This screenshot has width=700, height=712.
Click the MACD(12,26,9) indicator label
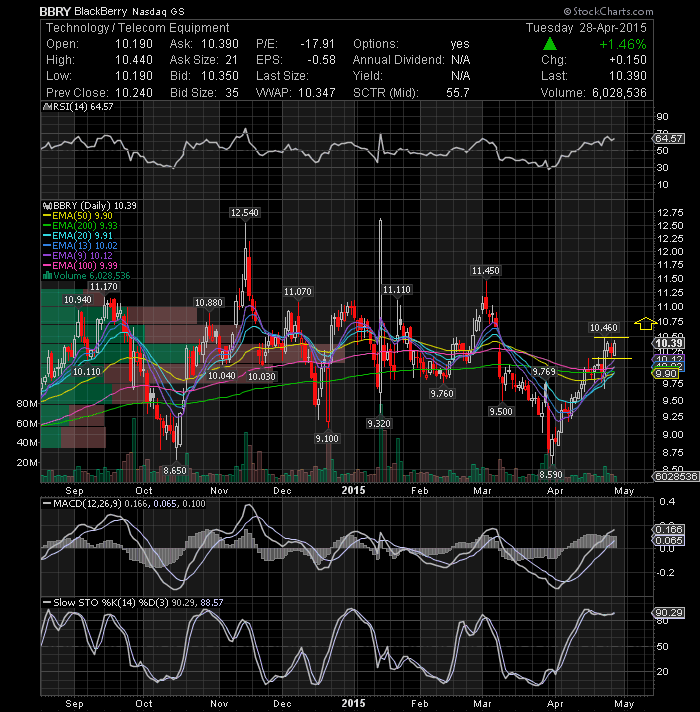pos(88,504)
